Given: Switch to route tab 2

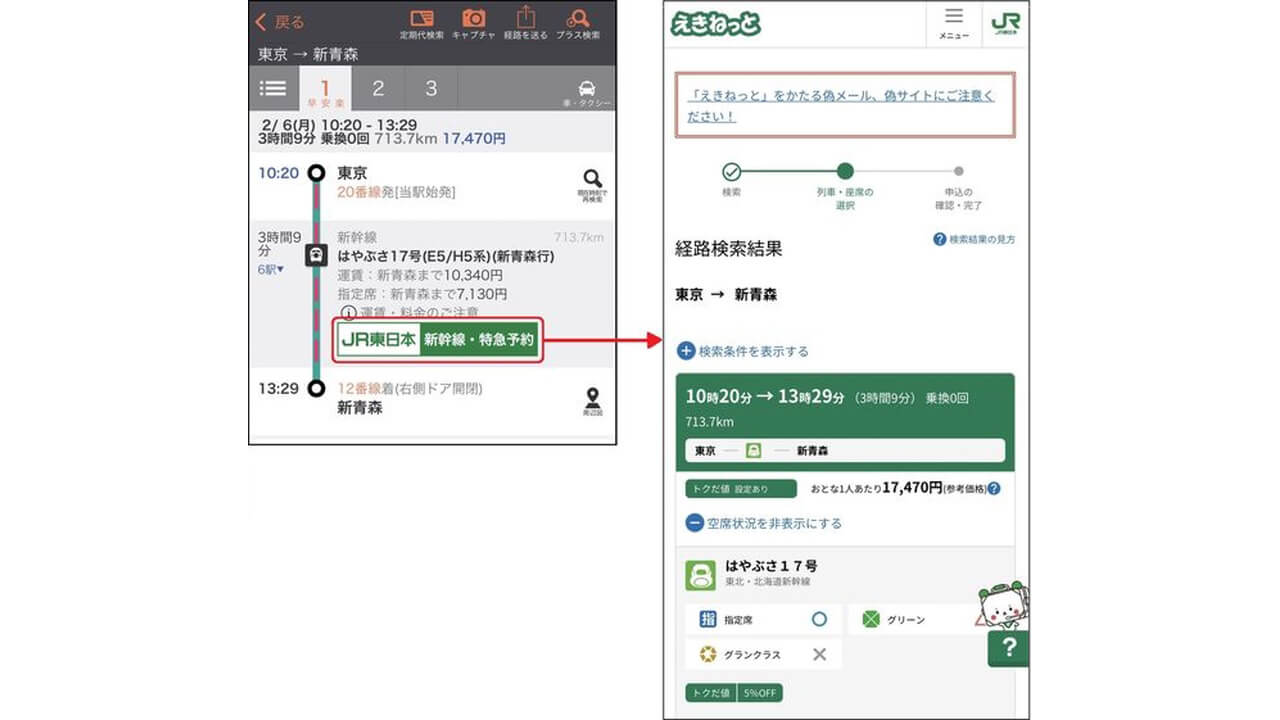Looking at the screenshot, I should point(378,89).
